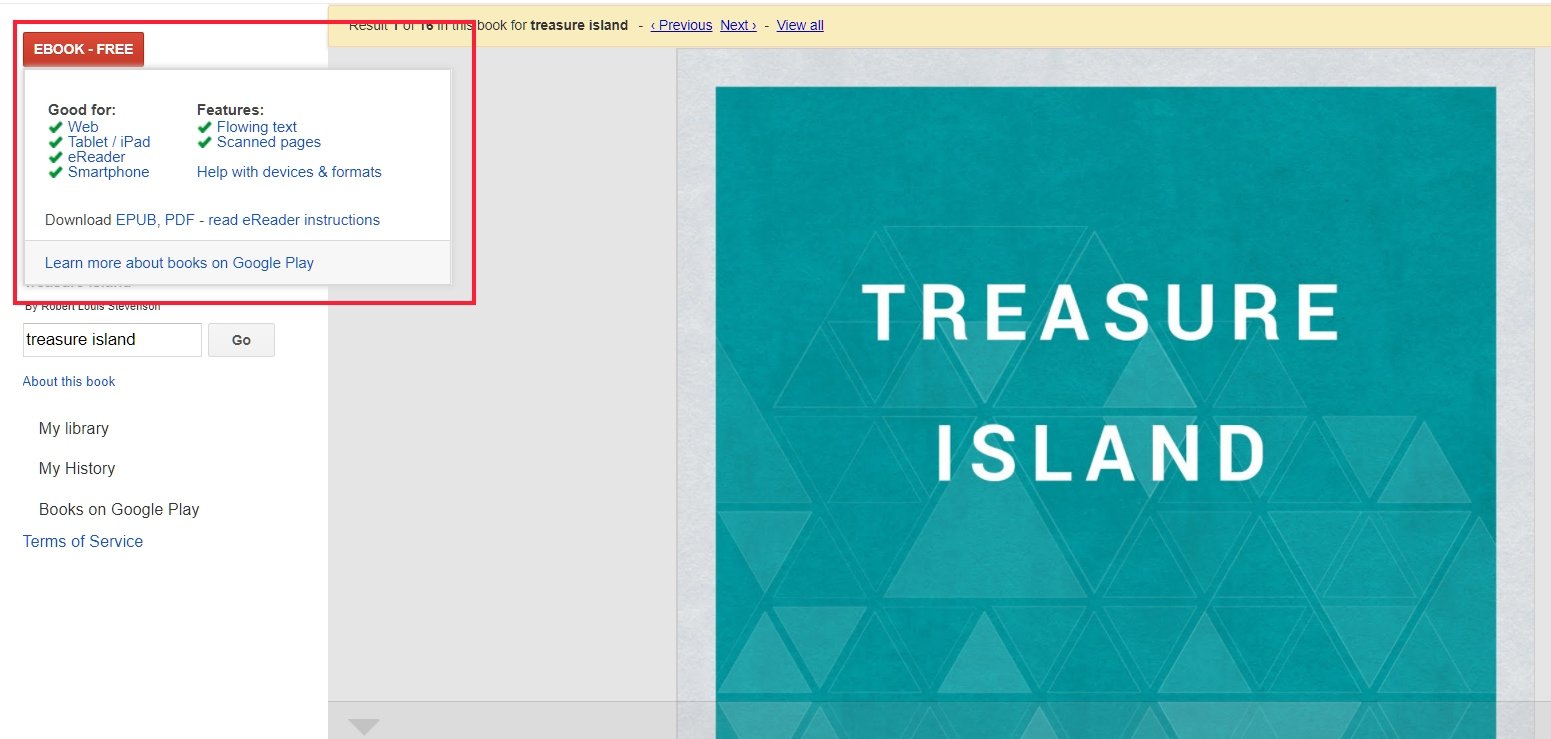This screenshot has width=1551, height=739.
Task: Open Help with devices & formats
Action: click(x=289, y=172)
